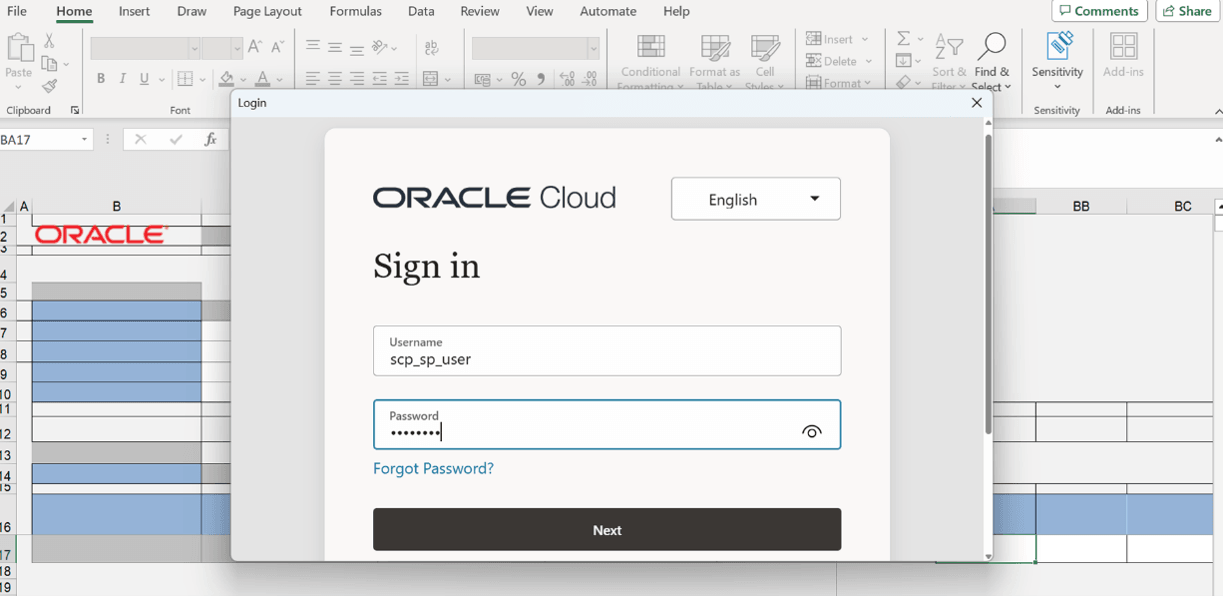Open the English language dropdown
The width and height of the screenshot is (1223, 596).
(x=755, y=199)
